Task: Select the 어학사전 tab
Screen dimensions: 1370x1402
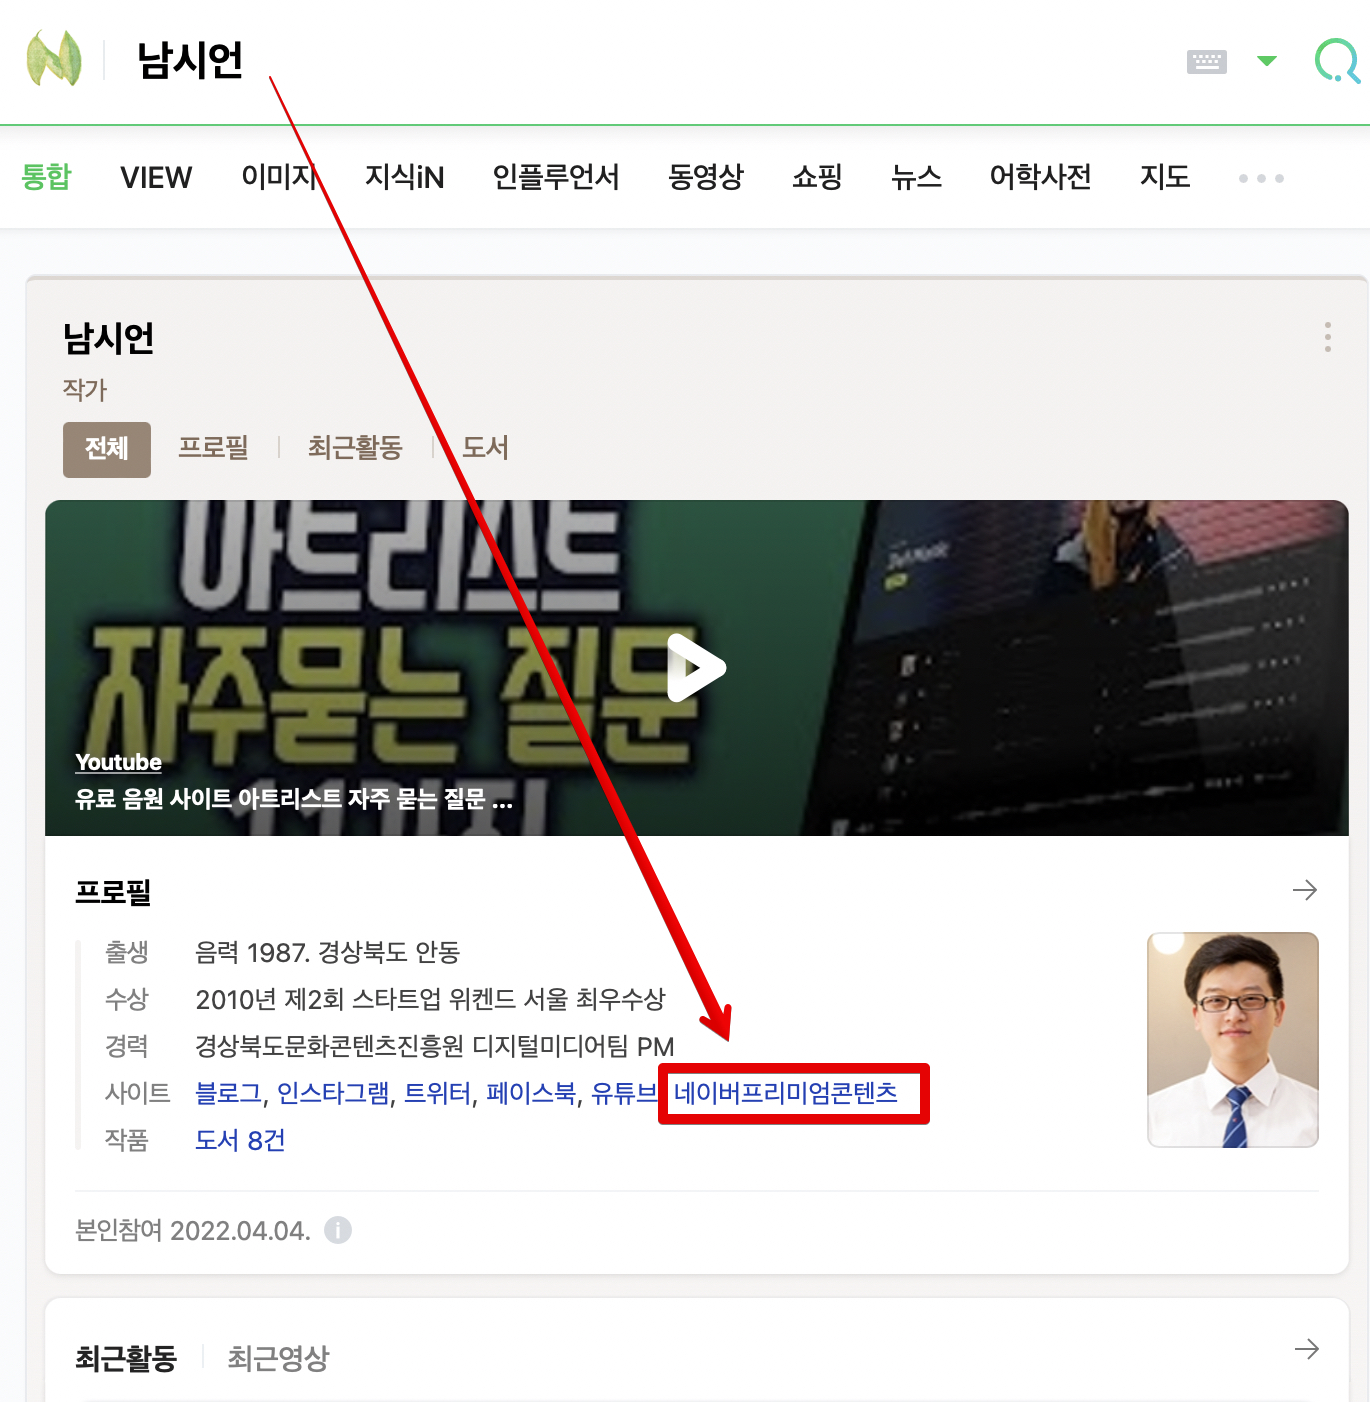Action: pos(1040,177)
